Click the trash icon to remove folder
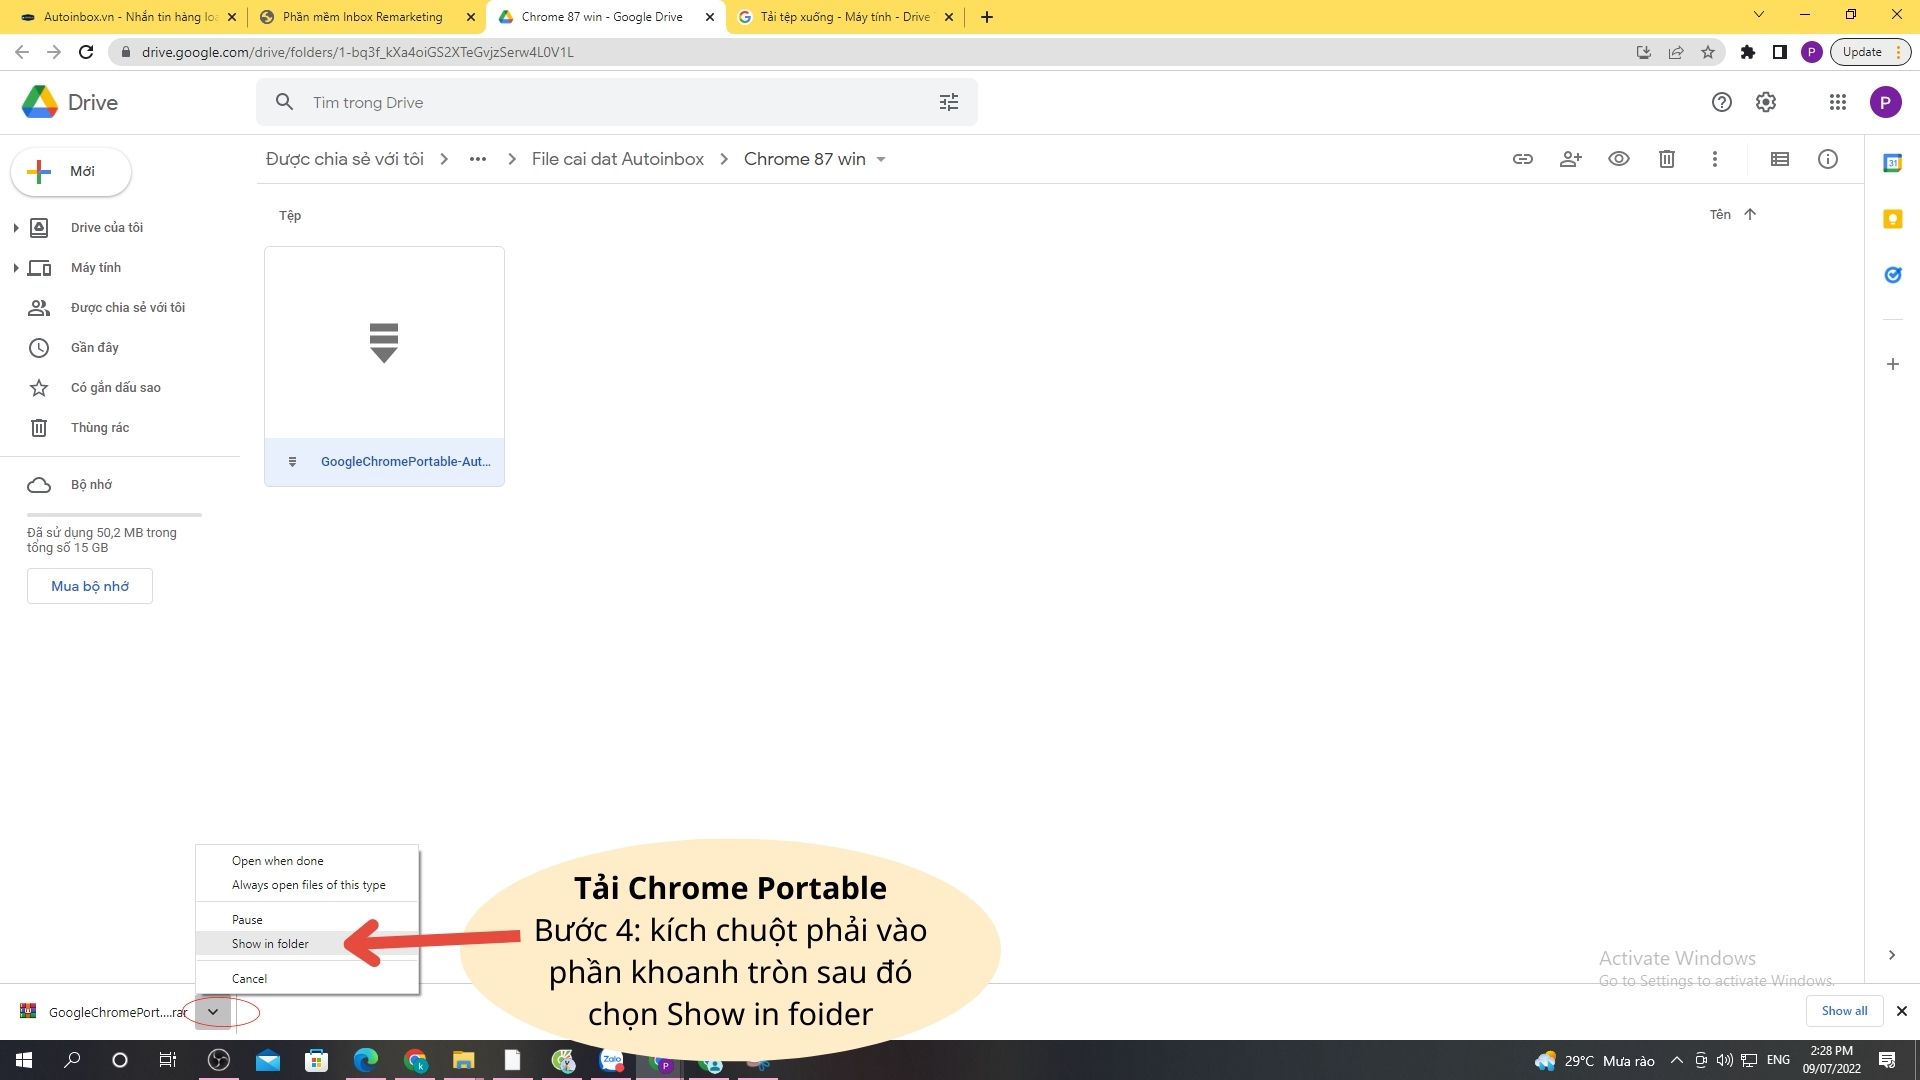1920x1080 pixels. [x=1666, y=159]
